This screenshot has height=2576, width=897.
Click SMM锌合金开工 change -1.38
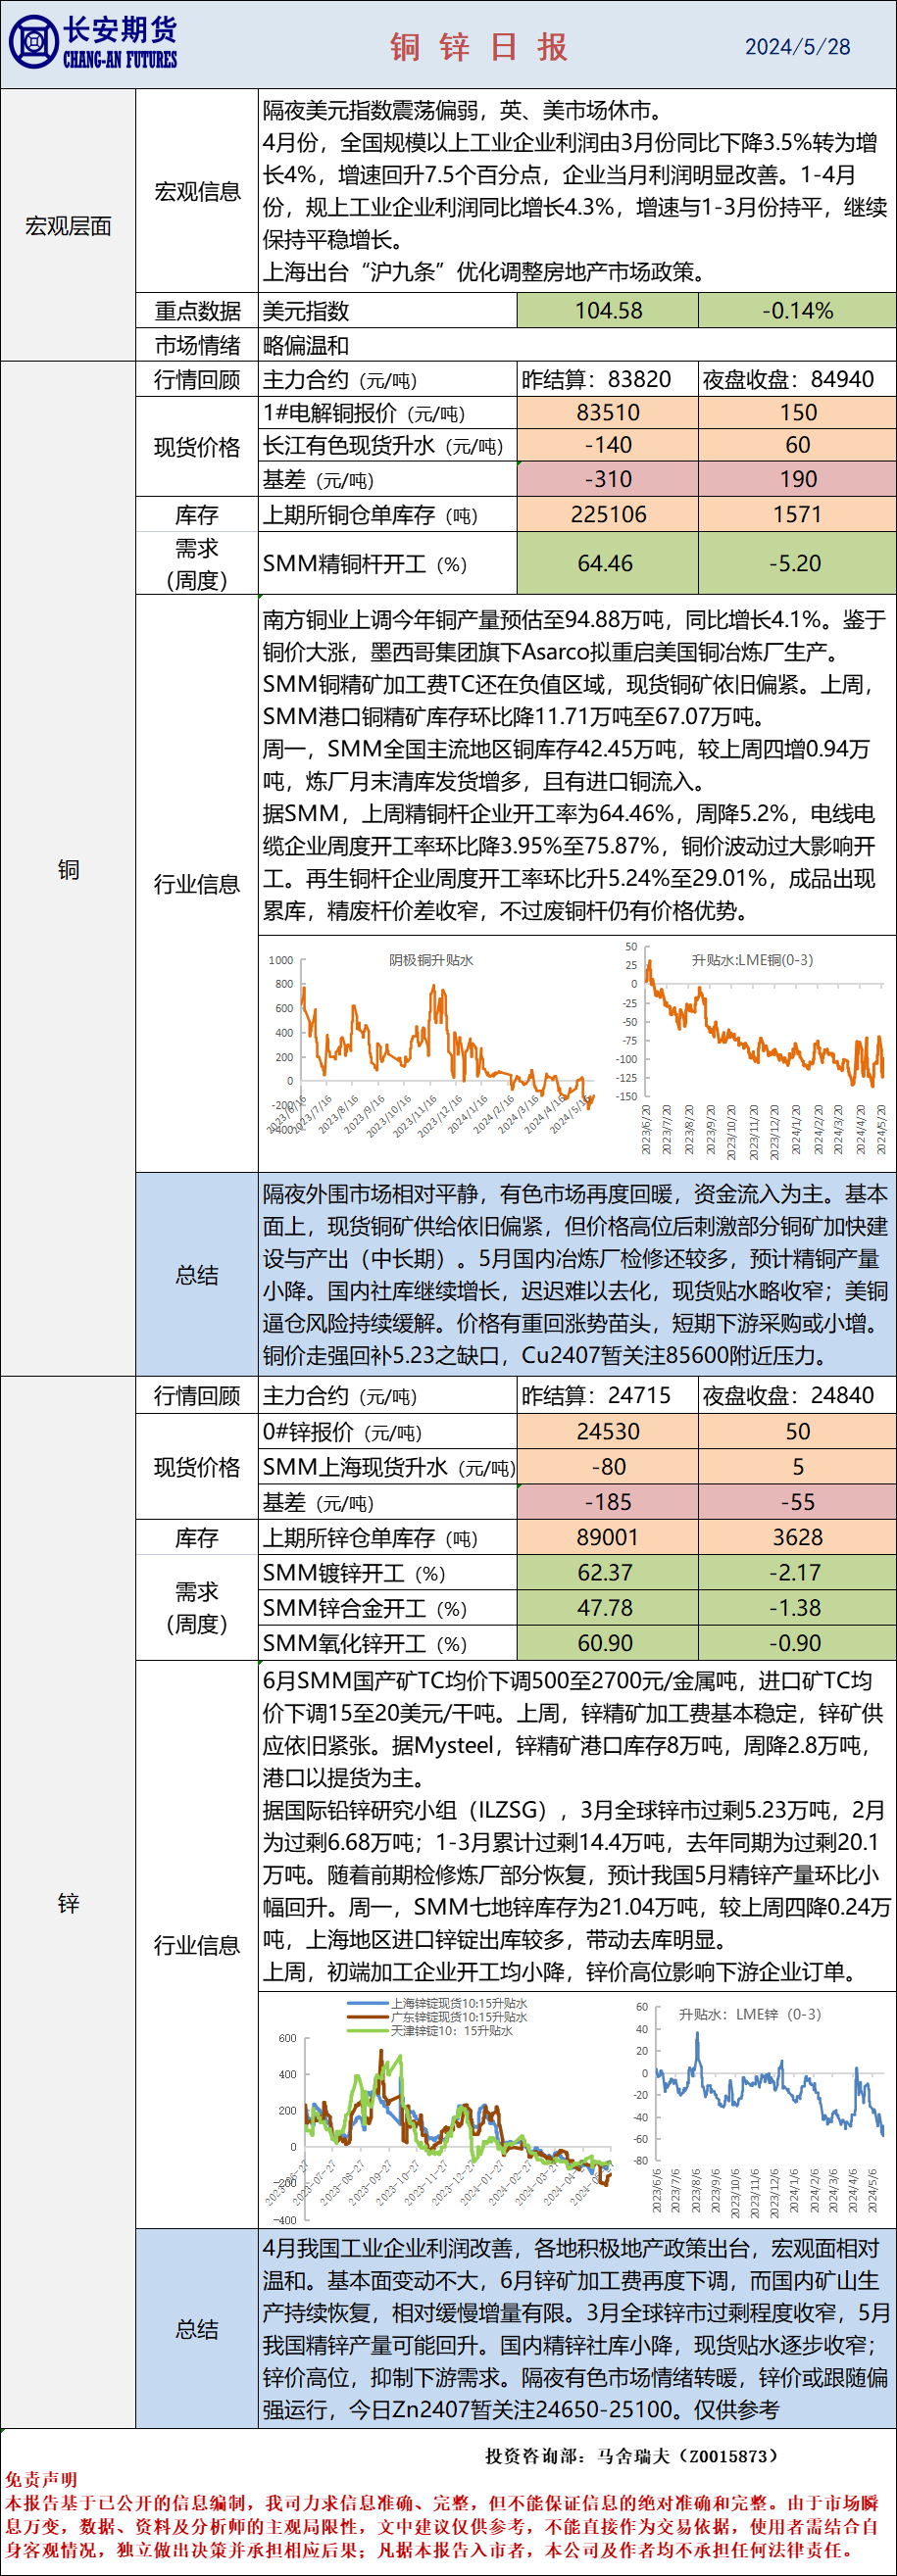pos(797,1607)
